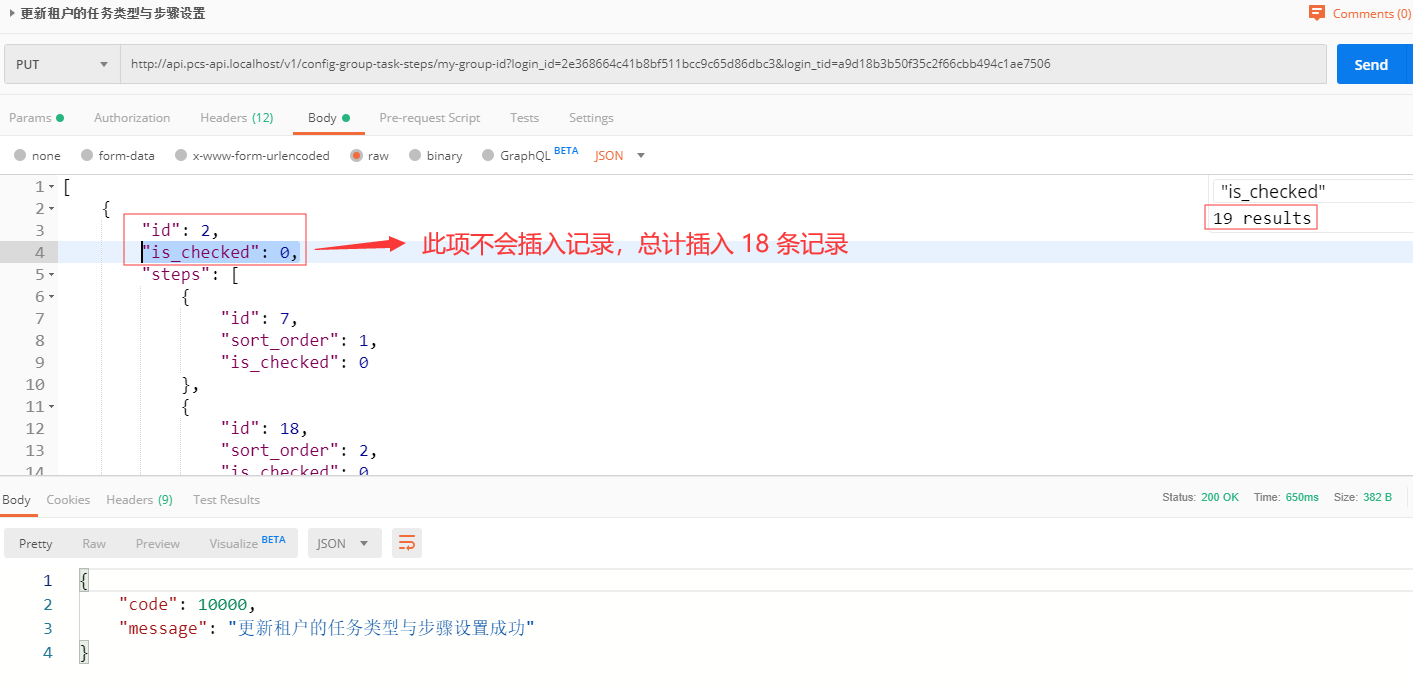Open the response Cookies tab
The width and height of the screenshot is (1413, 685).
click(x=68, y=499)
